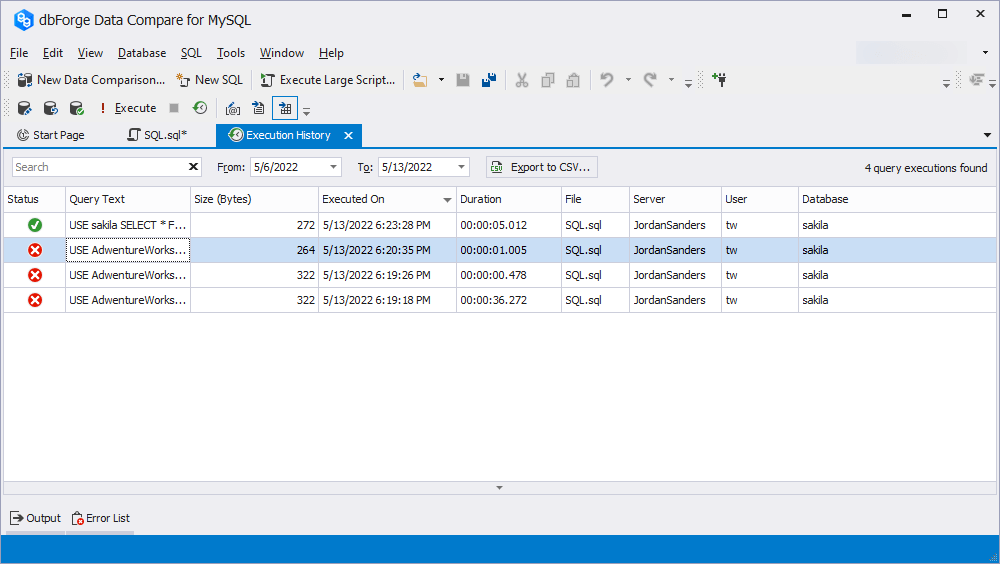Click error icon for the 6:20:35 PM row
The height and width of the screenshot is (564, 1000).
(x=35, y=250)
